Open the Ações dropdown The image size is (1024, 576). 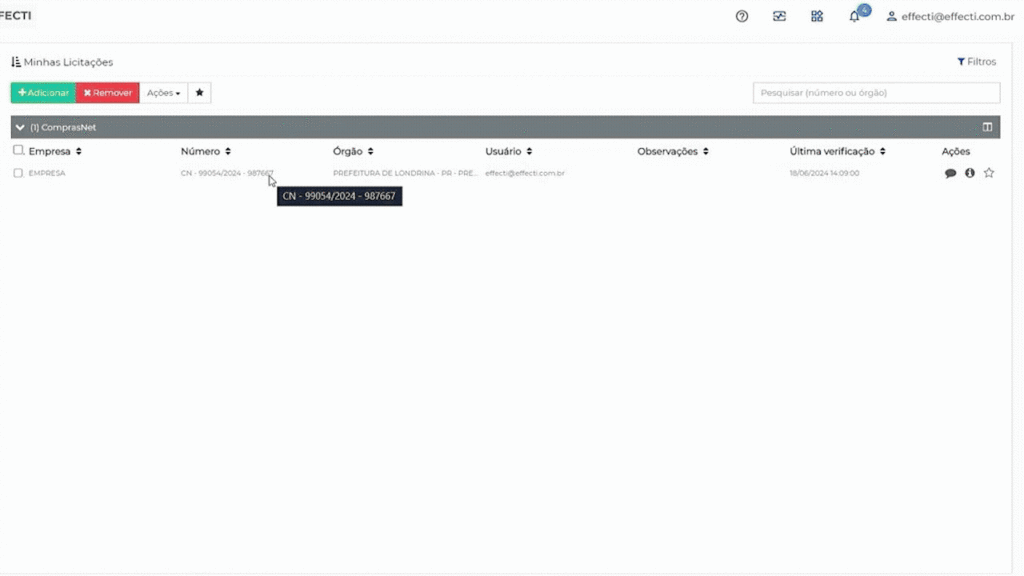pyautogui.click(x=163, y=93)
